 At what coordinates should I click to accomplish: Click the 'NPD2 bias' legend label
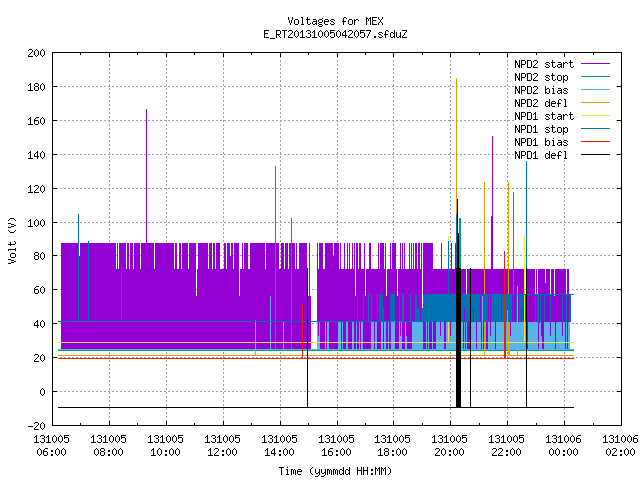click(541, 90)
